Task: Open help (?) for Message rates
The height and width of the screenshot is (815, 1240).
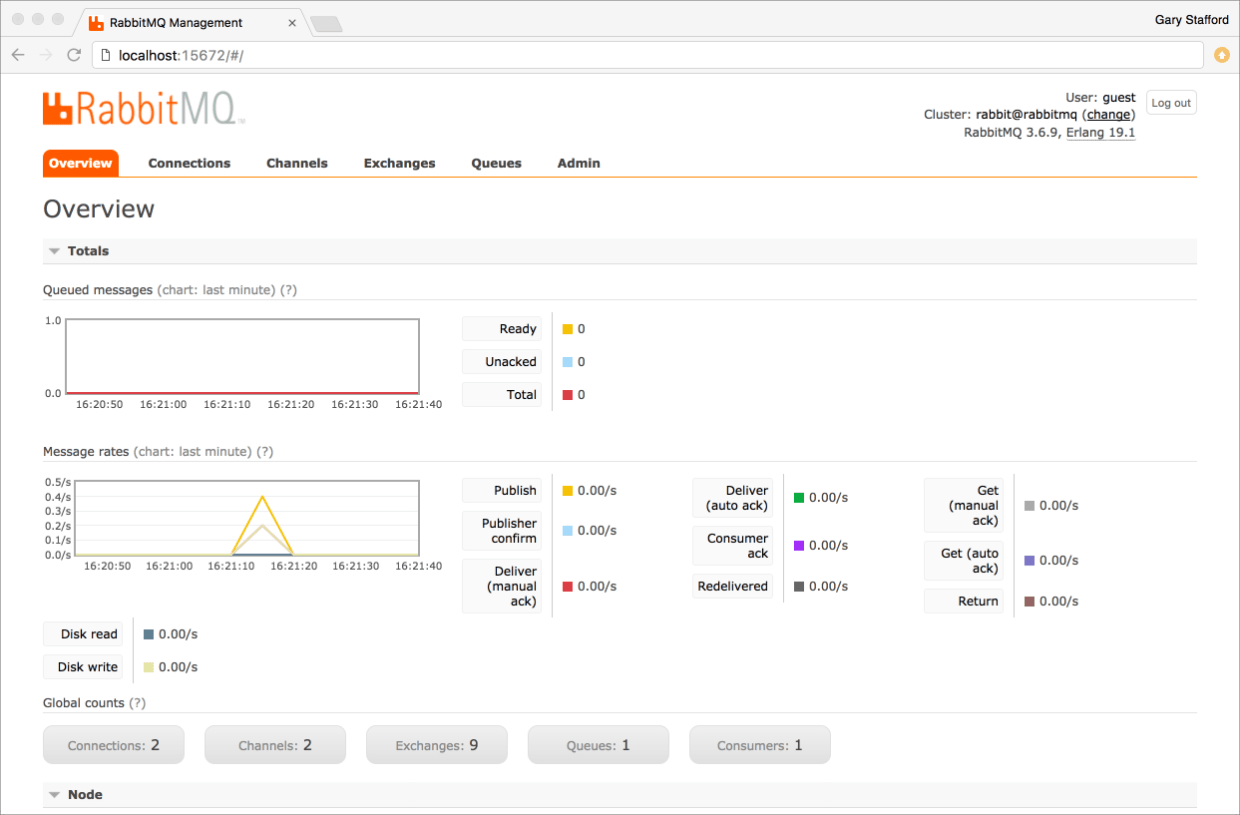Action: pyautogui.click(x=265, y=452)
